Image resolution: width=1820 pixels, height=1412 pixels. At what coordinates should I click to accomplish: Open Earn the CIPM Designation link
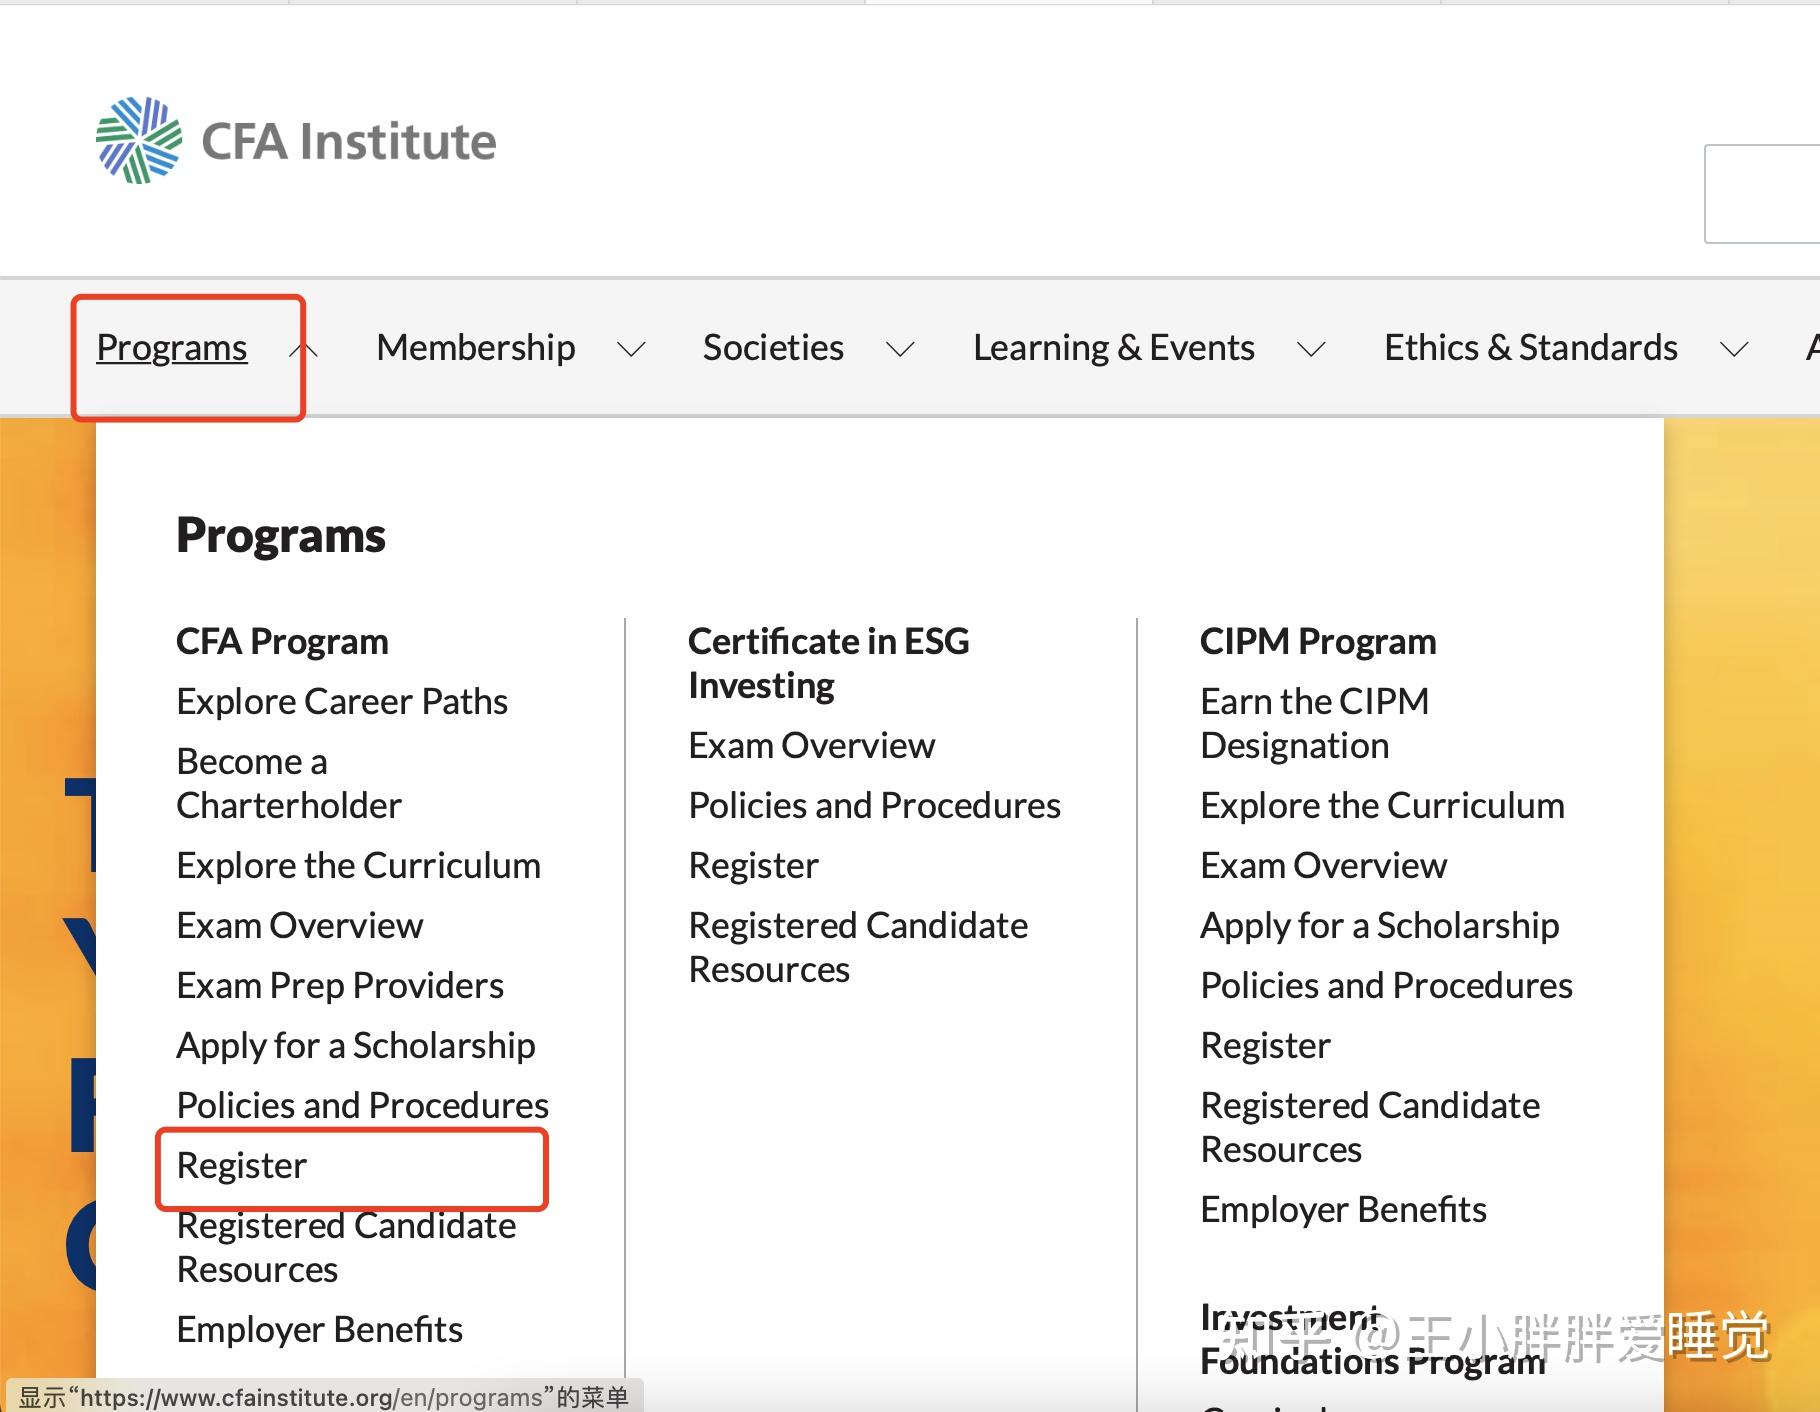(1314, 724)
